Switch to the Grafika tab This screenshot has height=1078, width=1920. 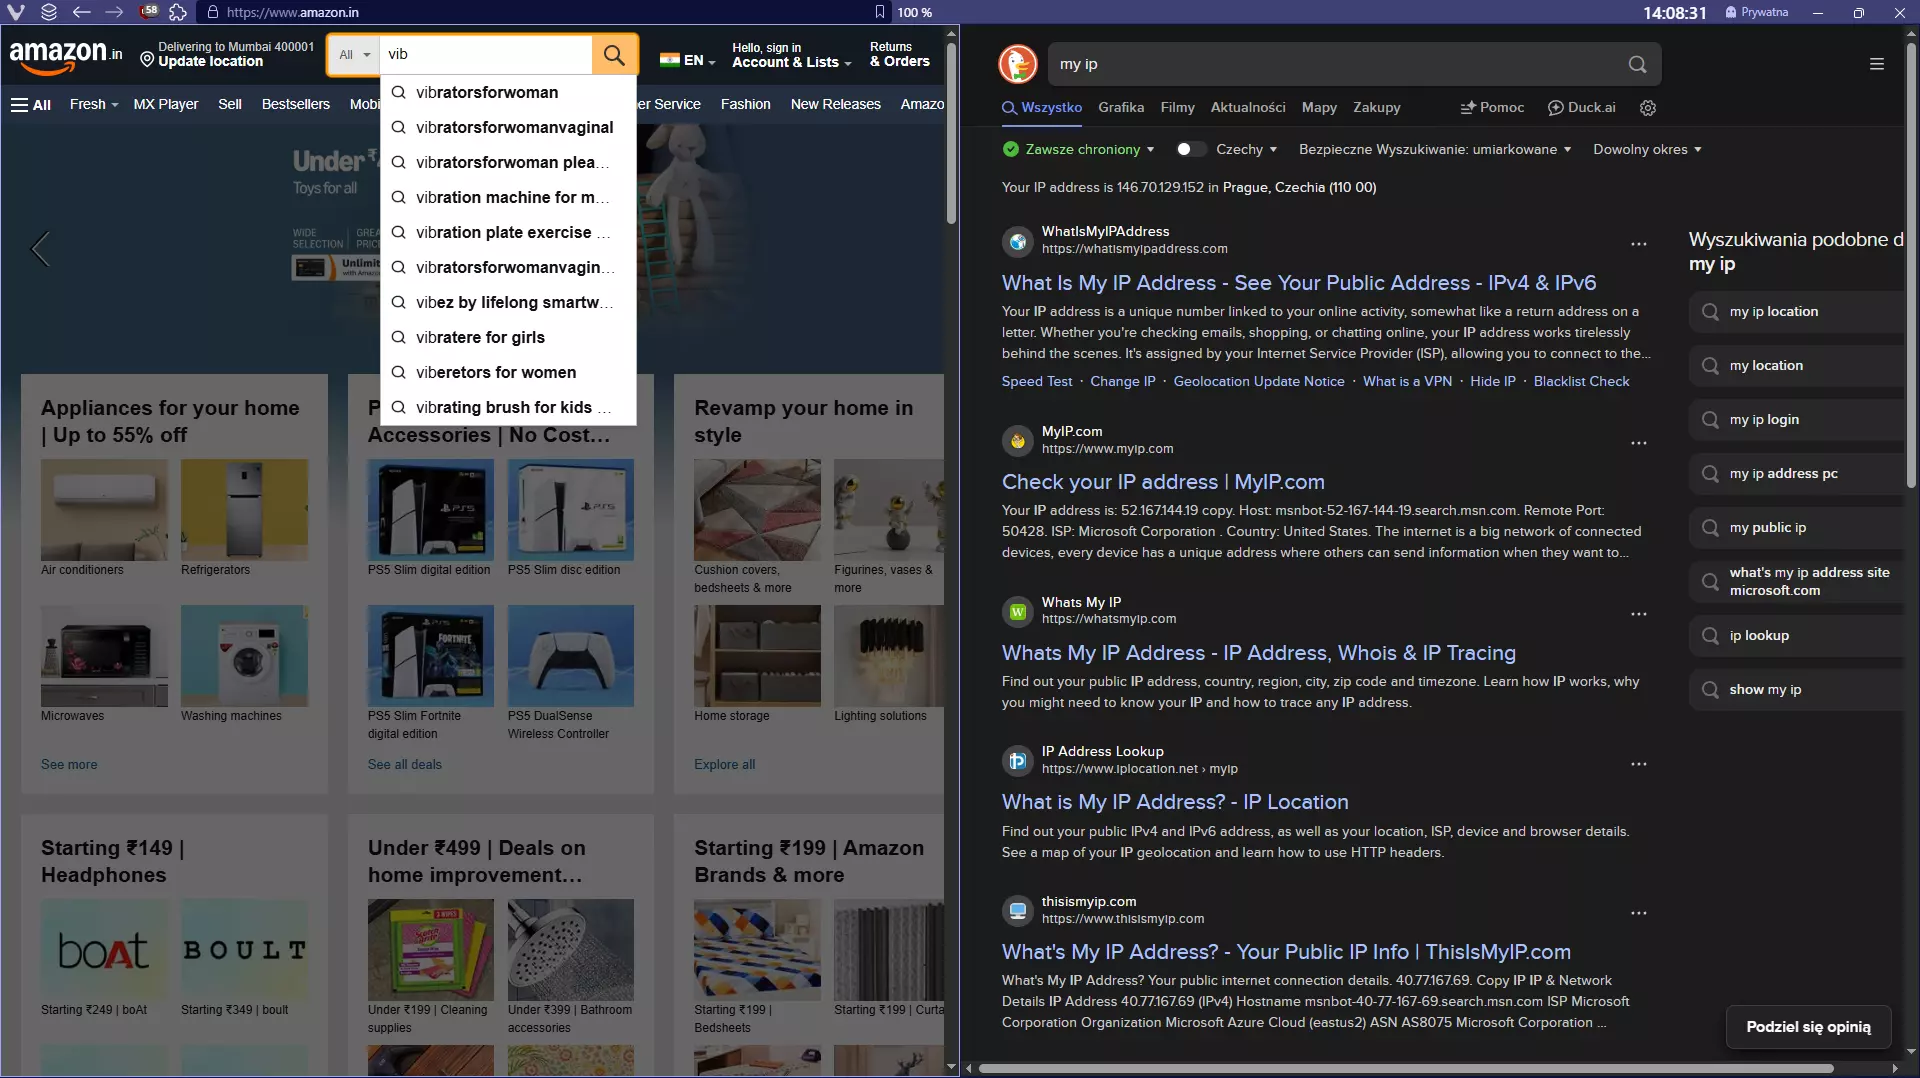click(1121, 107)
